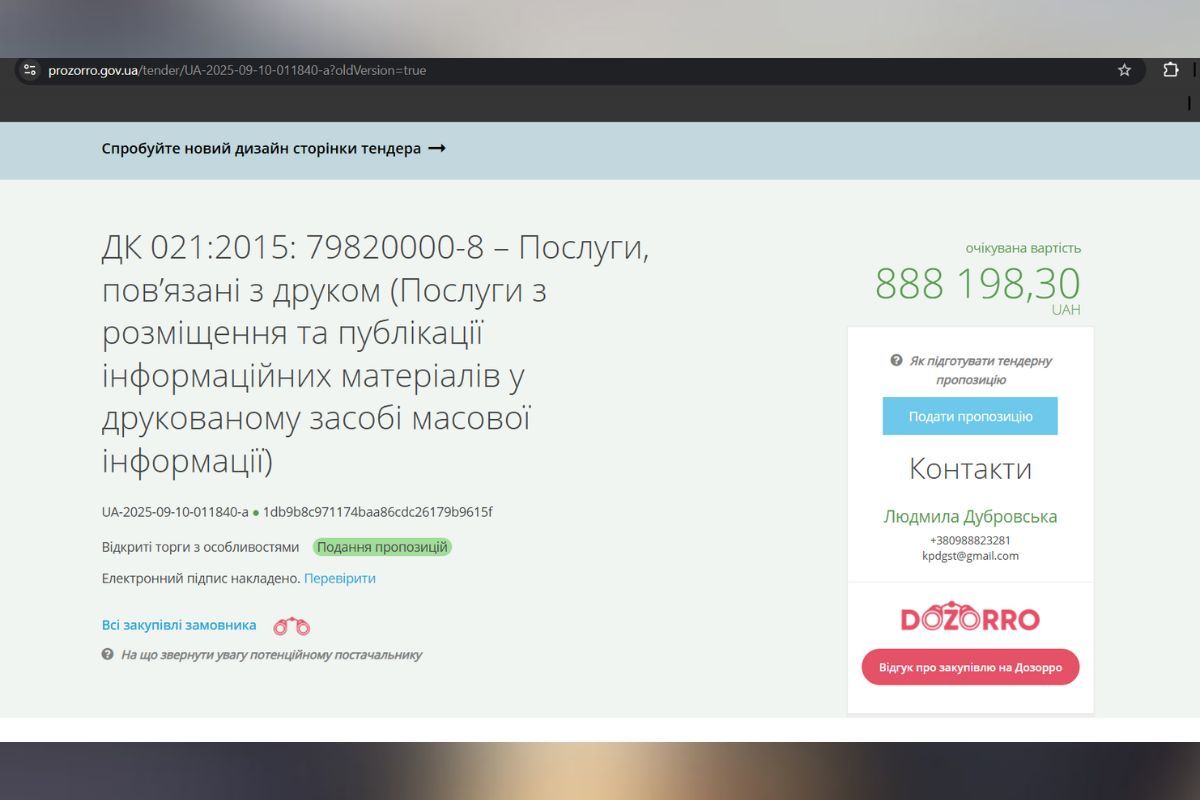Click the phone number +380988823281
Viewport: 1200px width, 800px height.
(971, 540)
